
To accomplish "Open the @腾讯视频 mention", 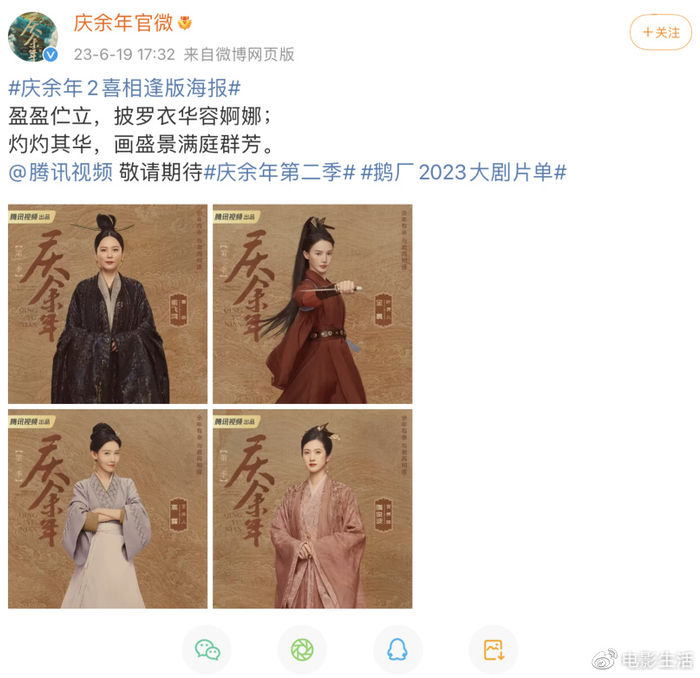I will pyautogui.click(x=61, y=172).
